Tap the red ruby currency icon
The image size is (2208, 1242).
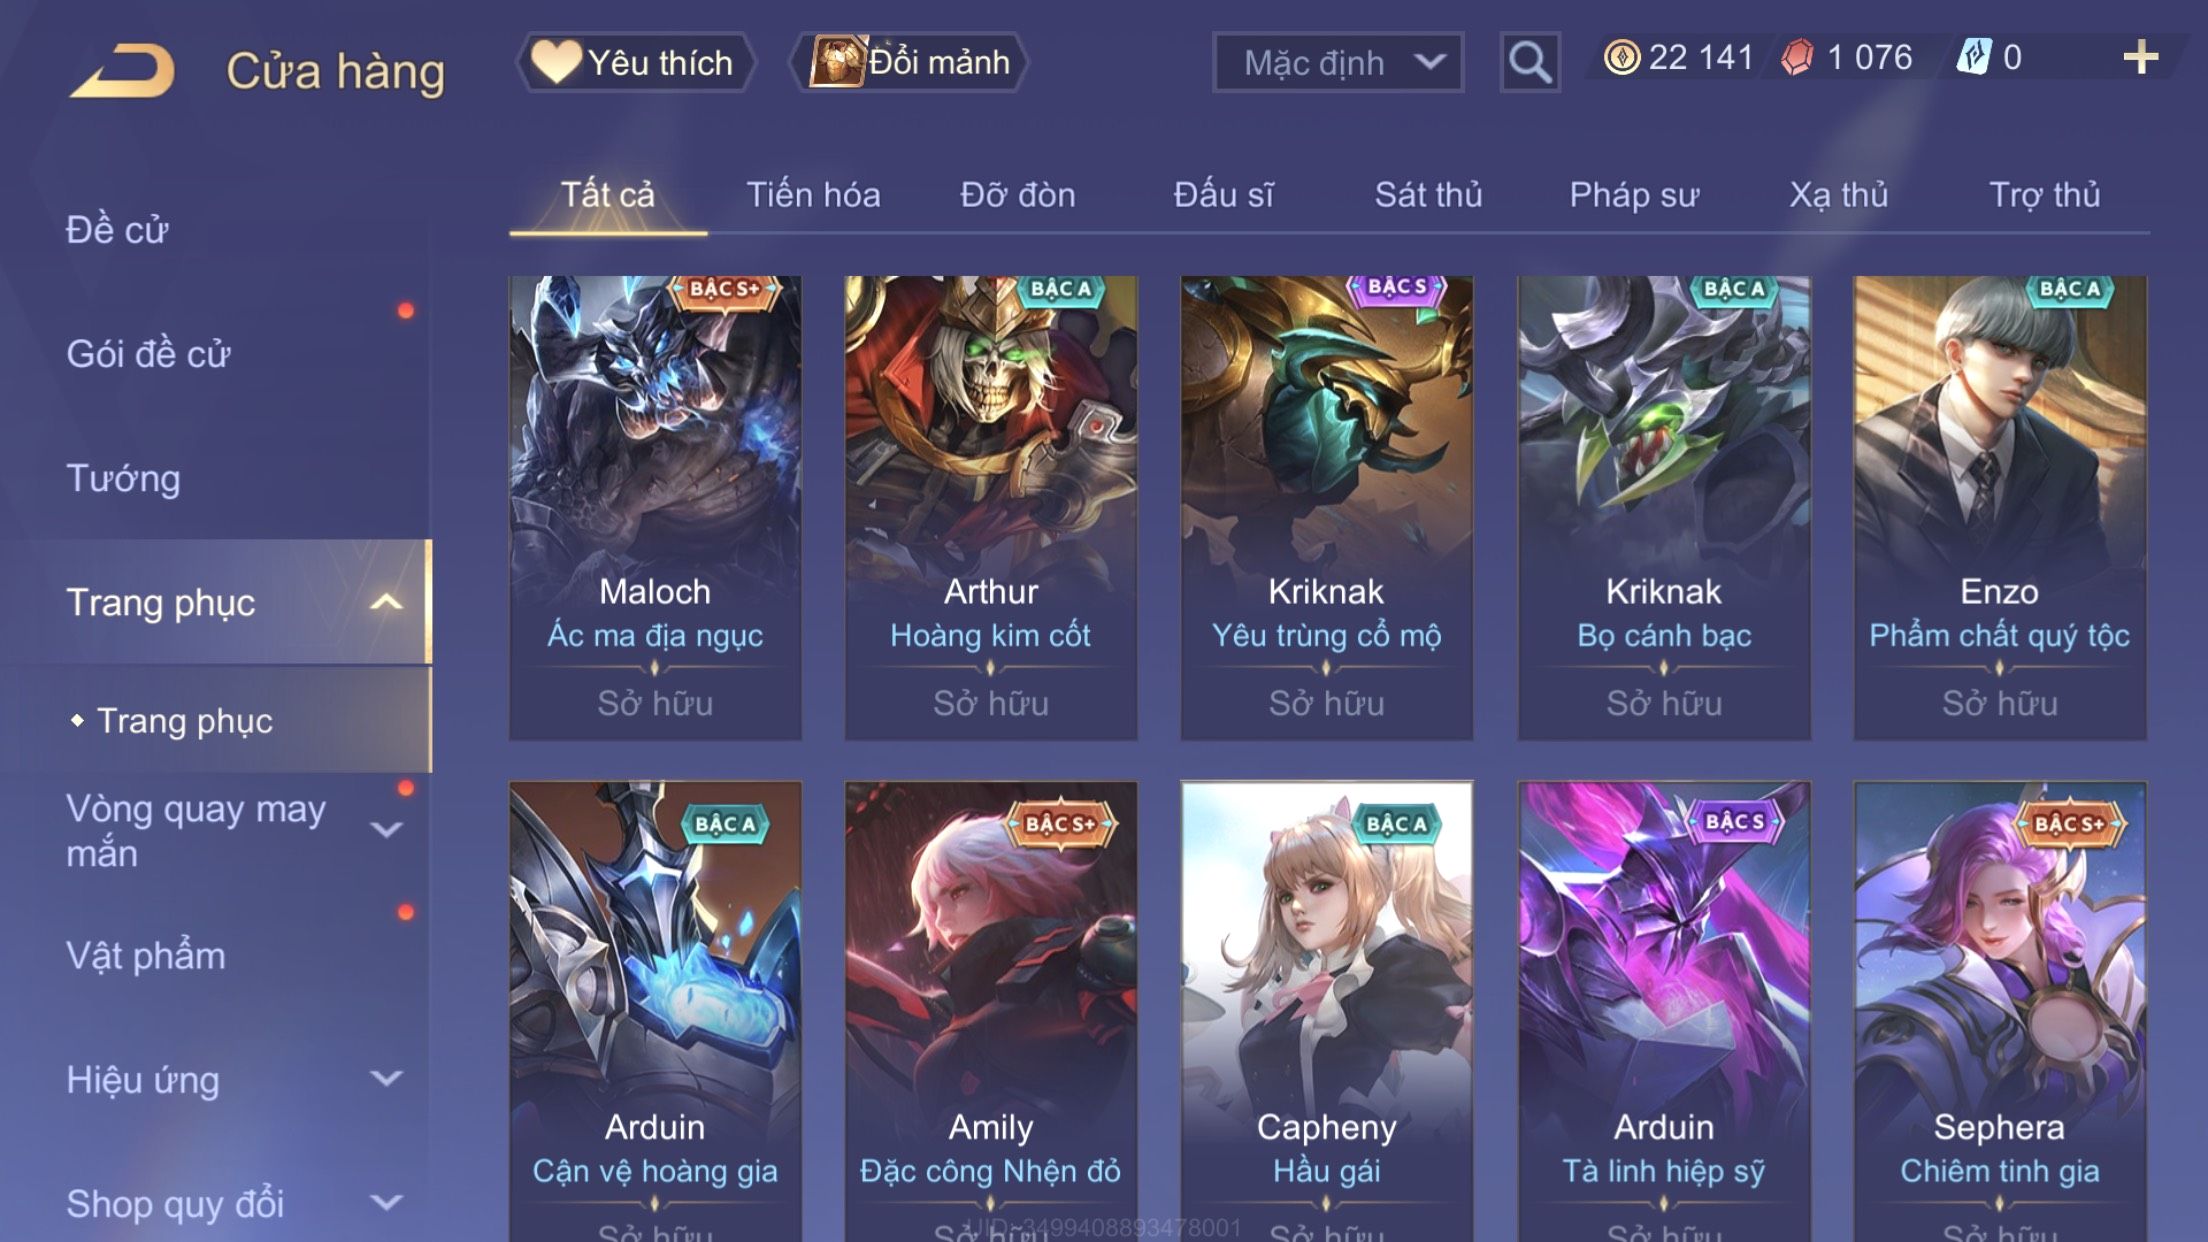(x=1797, y=58)
